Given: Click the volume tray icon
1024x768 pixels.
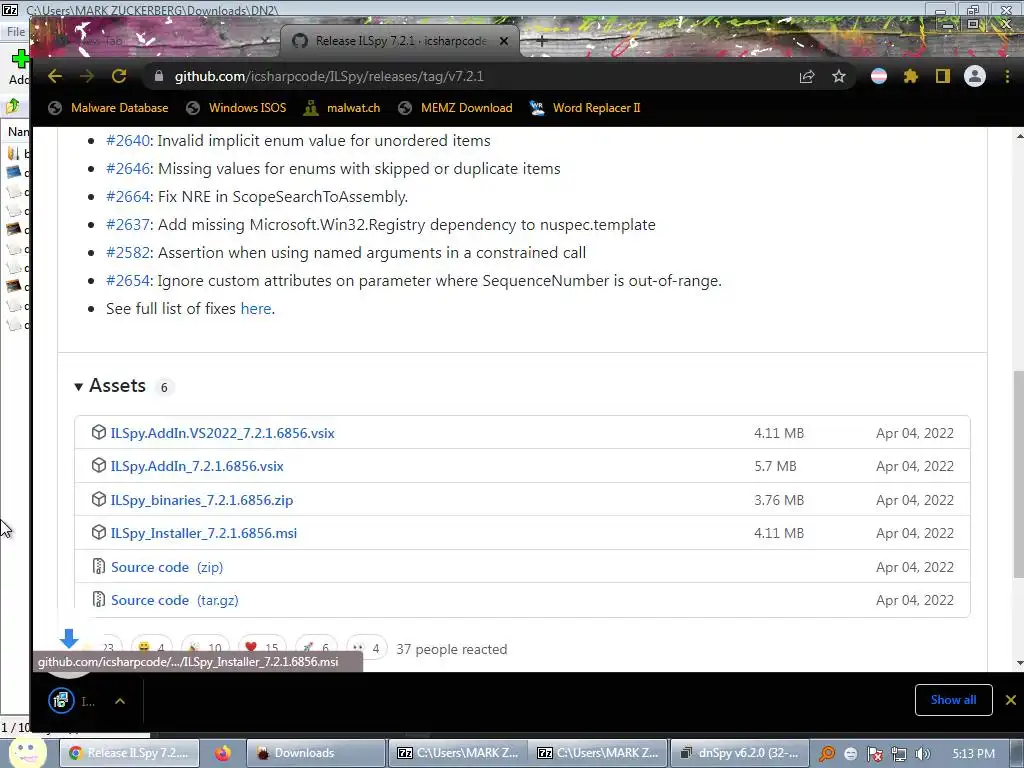Looking at the screenshot, I should [922, 754].
